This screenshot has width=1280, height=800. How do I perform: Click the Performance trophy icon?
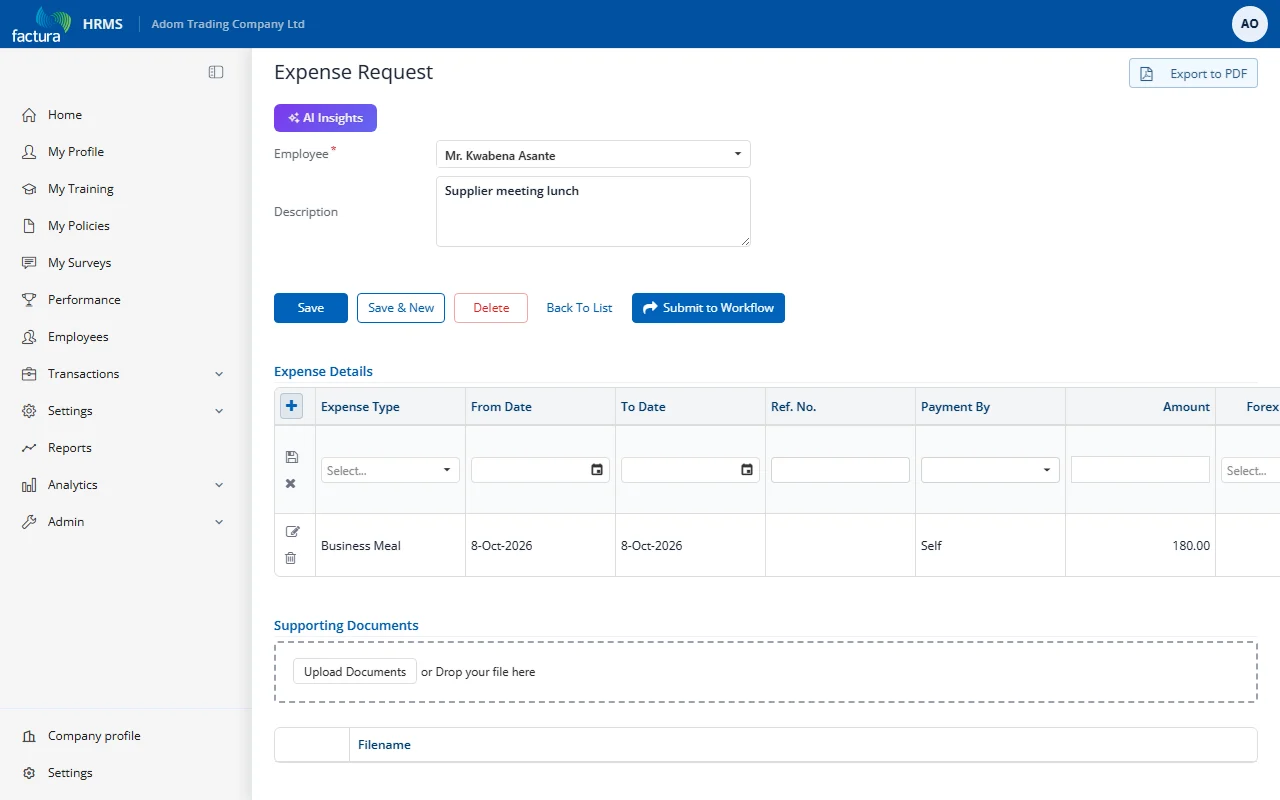pos(29,300)
